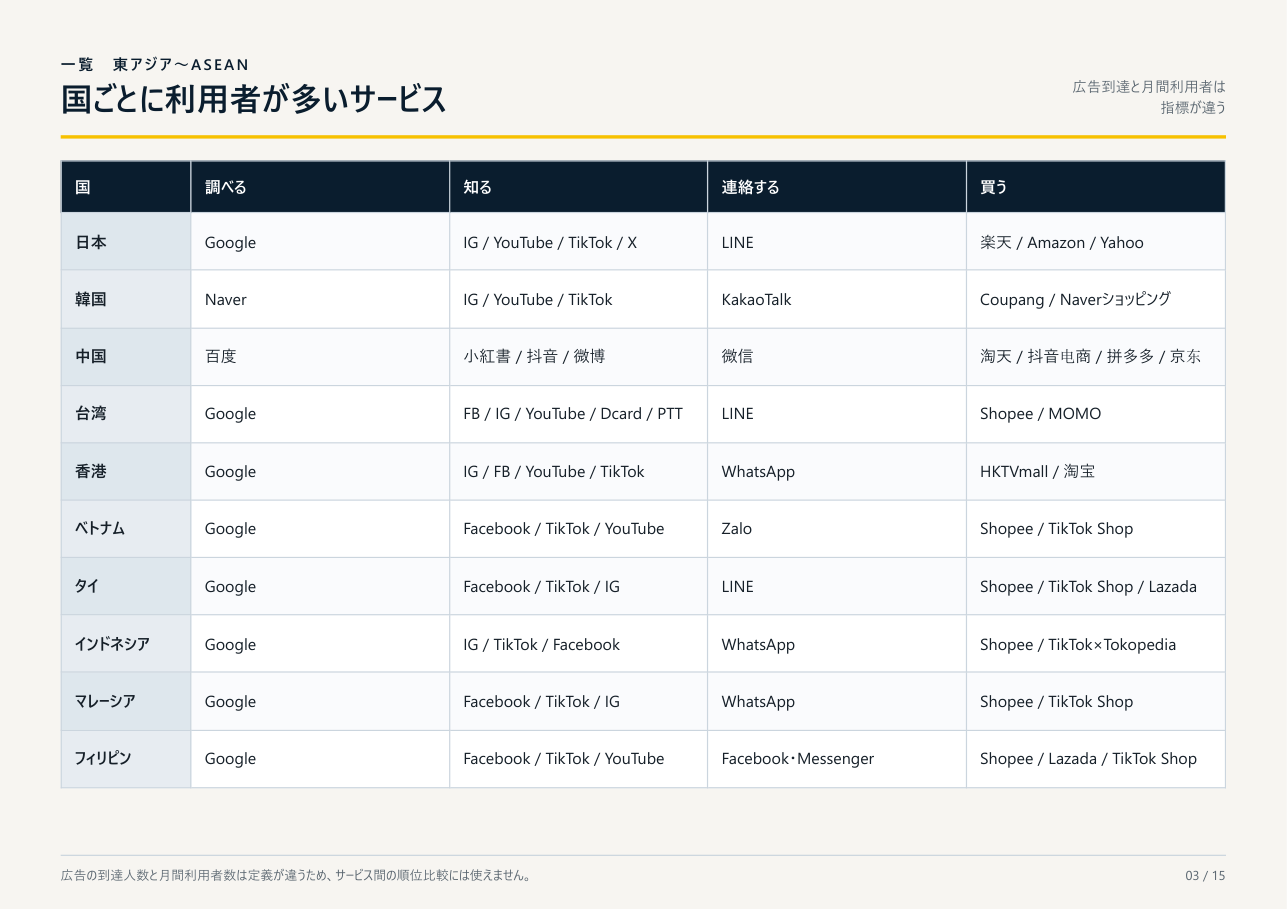Viewport: 1287px width, 909px height.
Task: Click the 中国 row label
Action: pos(126,357)
